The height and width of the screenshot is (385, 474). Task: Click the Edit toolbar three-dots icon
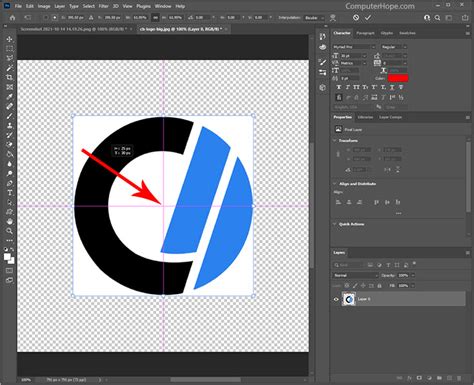pyautogui.click(x=9, y=240)
